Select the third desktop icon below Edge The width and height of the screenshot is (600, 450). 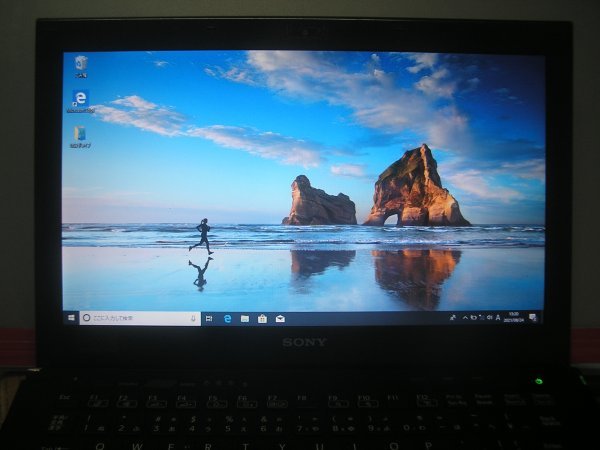(80, 137)
